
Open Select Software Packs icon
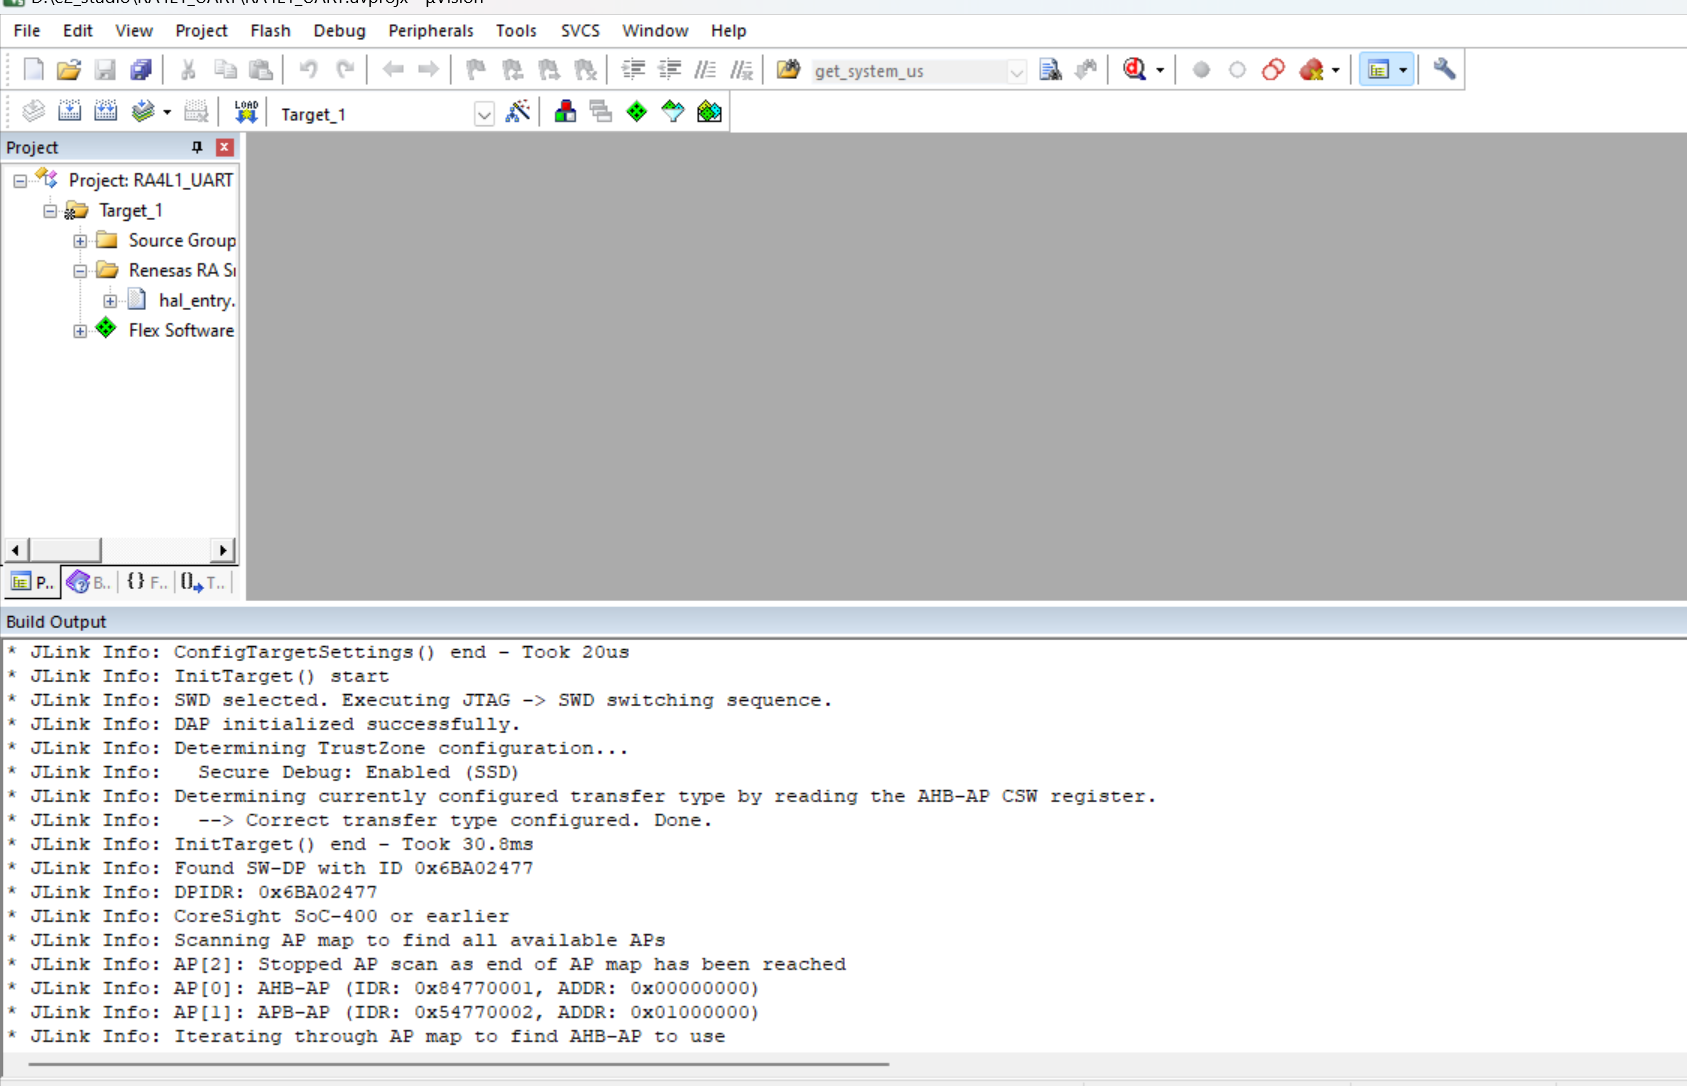(x=673, y=112)
